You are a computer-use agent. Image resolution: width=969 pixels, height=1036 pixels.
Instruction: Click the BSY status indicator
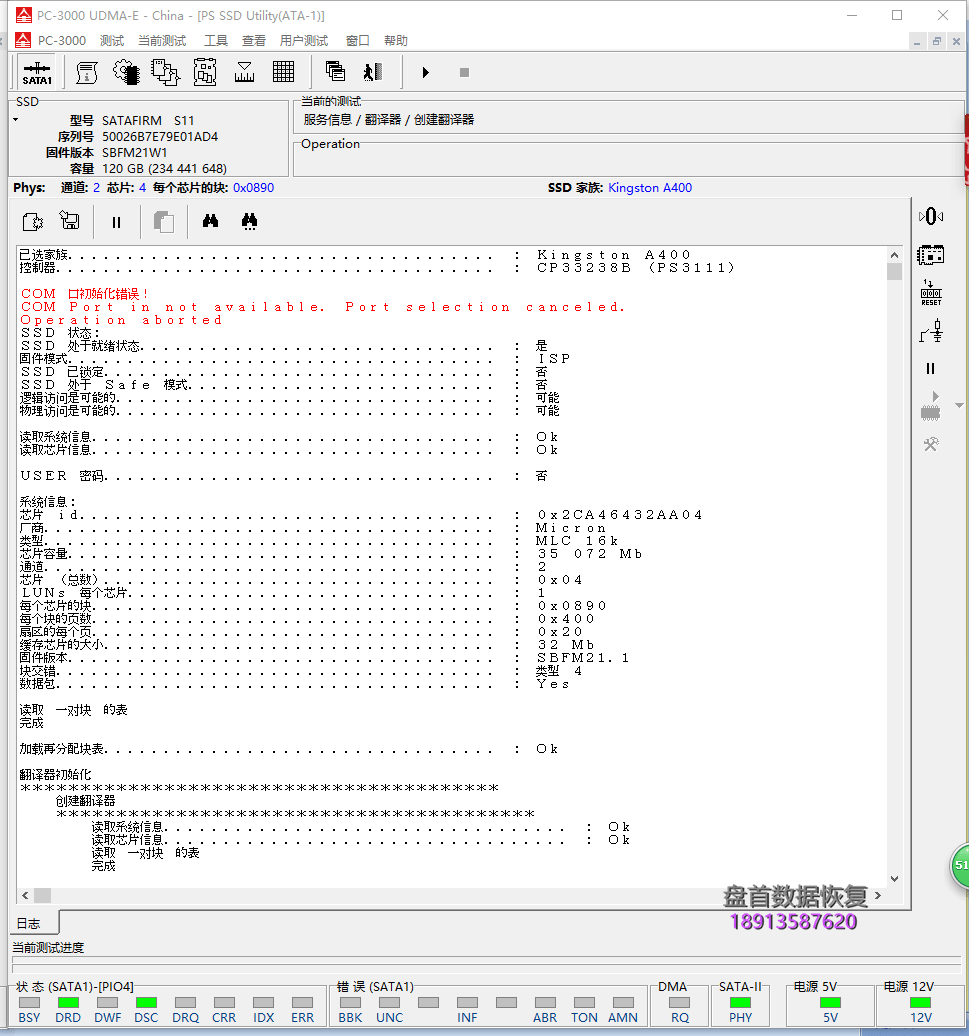pos(29,1003)
